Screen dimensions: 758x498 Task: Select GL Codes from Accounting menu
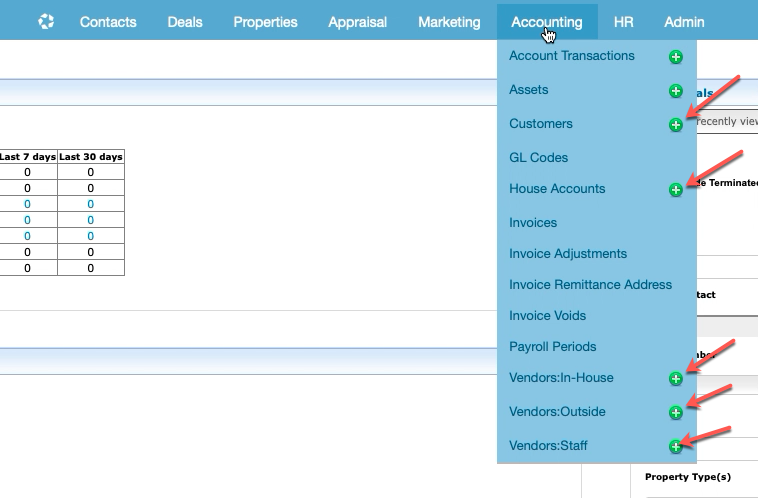538,157
